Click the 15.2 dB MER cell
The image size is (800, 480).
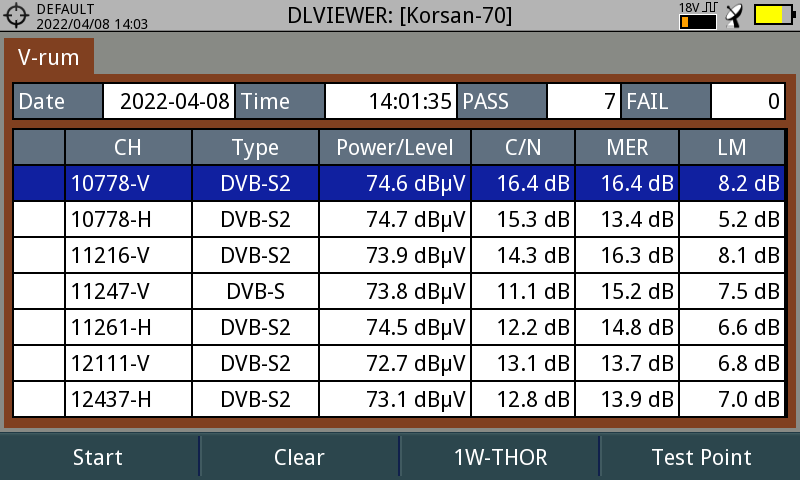(x=627, y=291)
